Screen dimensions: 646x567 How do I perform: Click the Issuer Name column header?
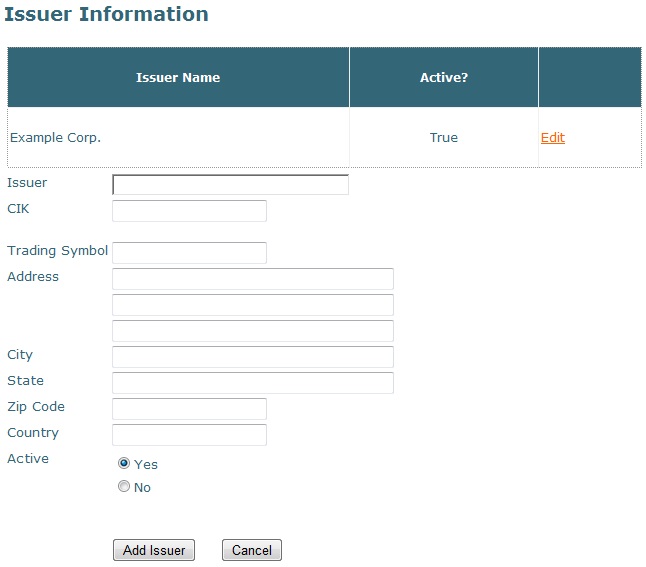178,78
